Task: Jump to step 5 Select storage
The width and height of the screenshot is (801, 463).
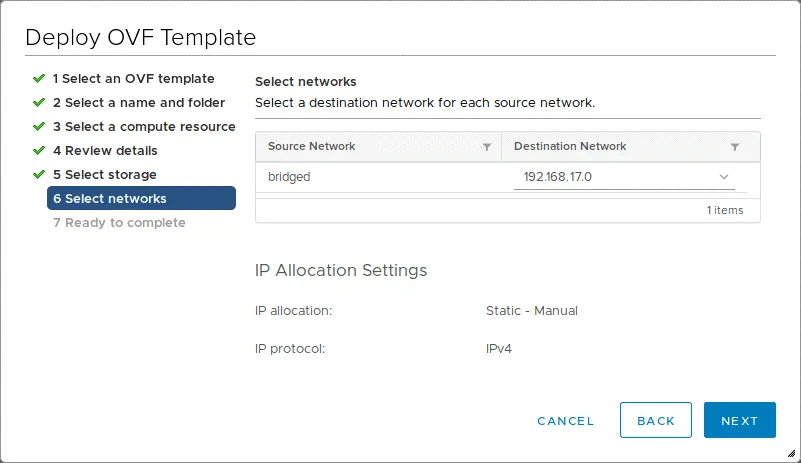Action: [x=104, y=174]
